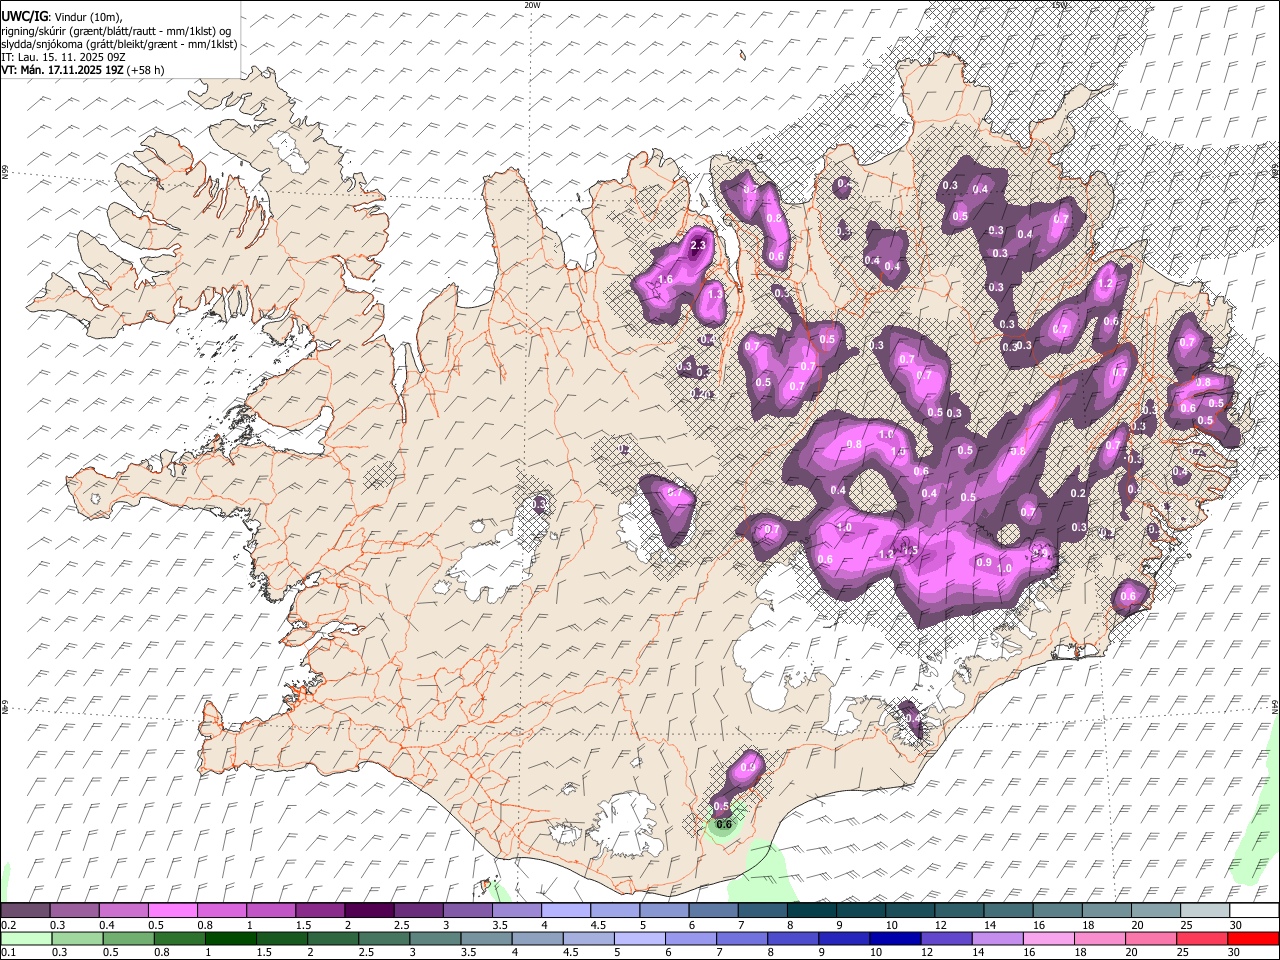
Task: Select the 'VT: Mán. 17.11.2025 19Z (+58 h)' line
Action: (83, 70)
